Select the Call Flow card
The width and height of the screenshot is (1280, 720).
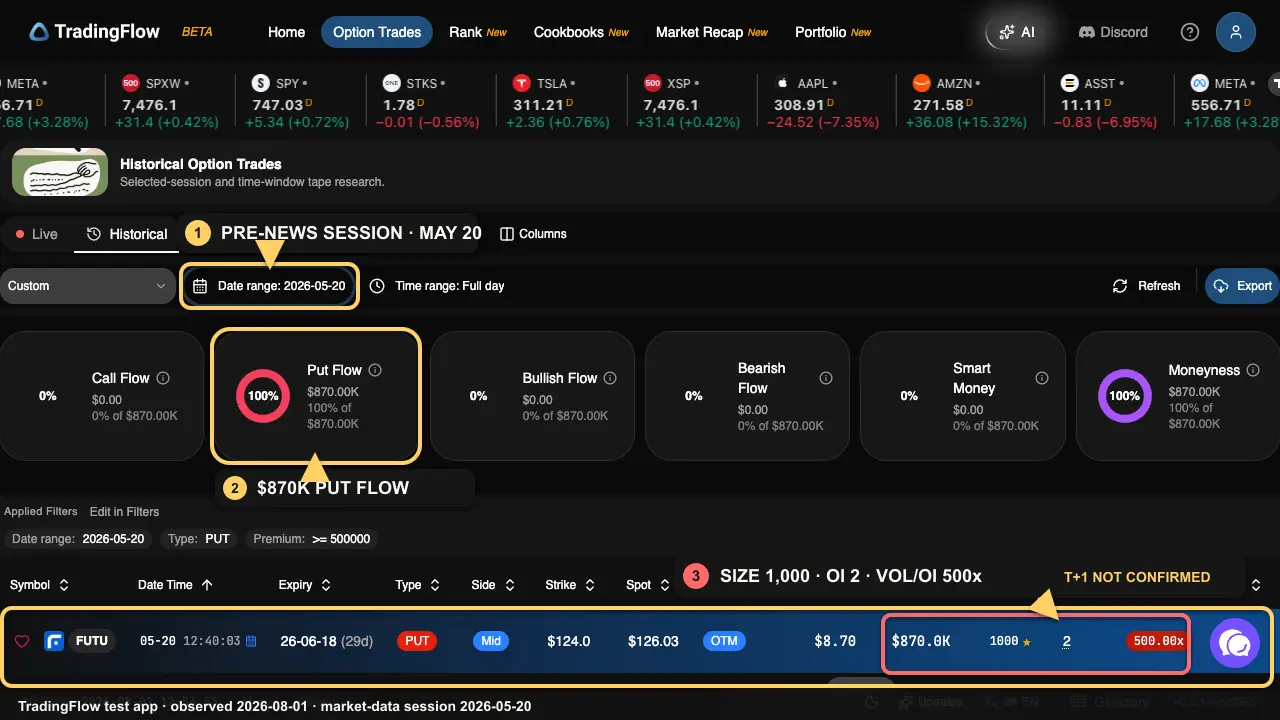[103, 396]
